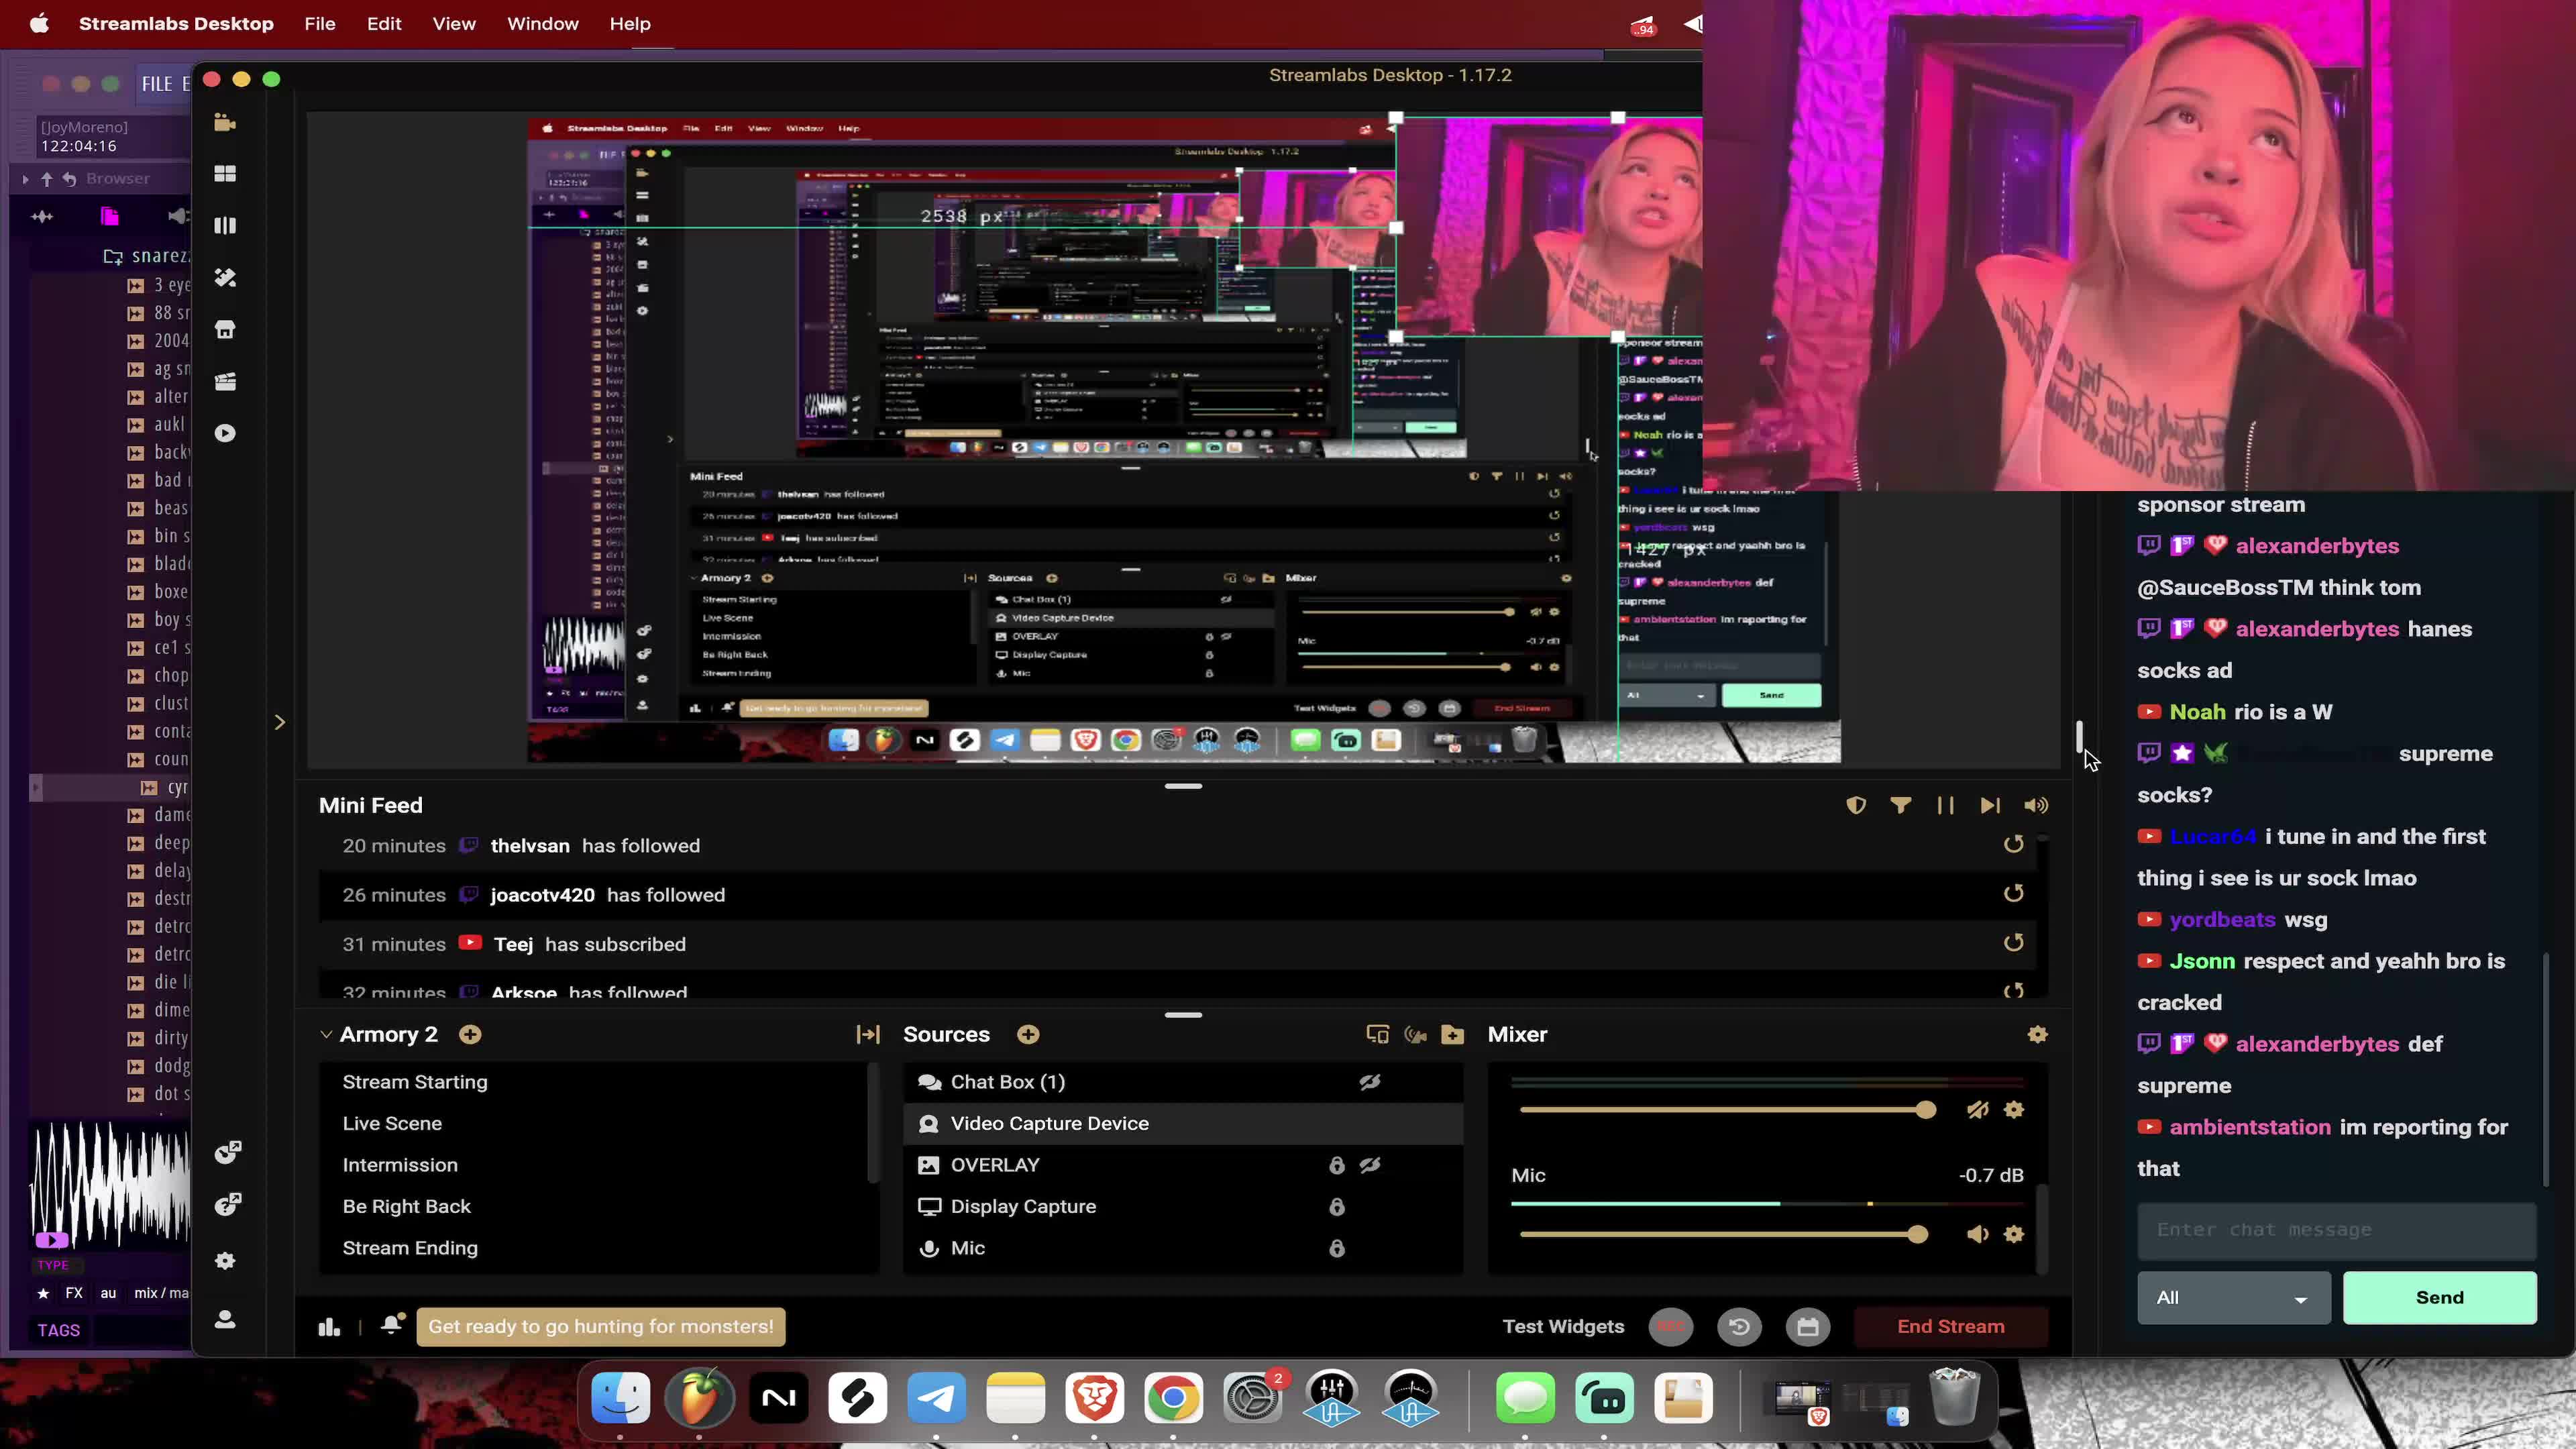Open the Streamlabs Desktop app menu
The height and width of the screenshot is (1449, 2576).
coord(176,24)
